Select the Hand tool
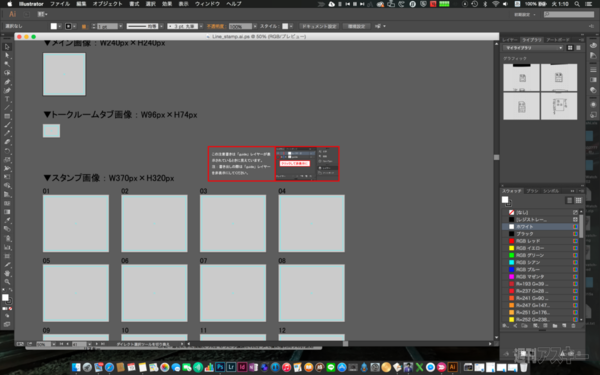 (7, 273)
